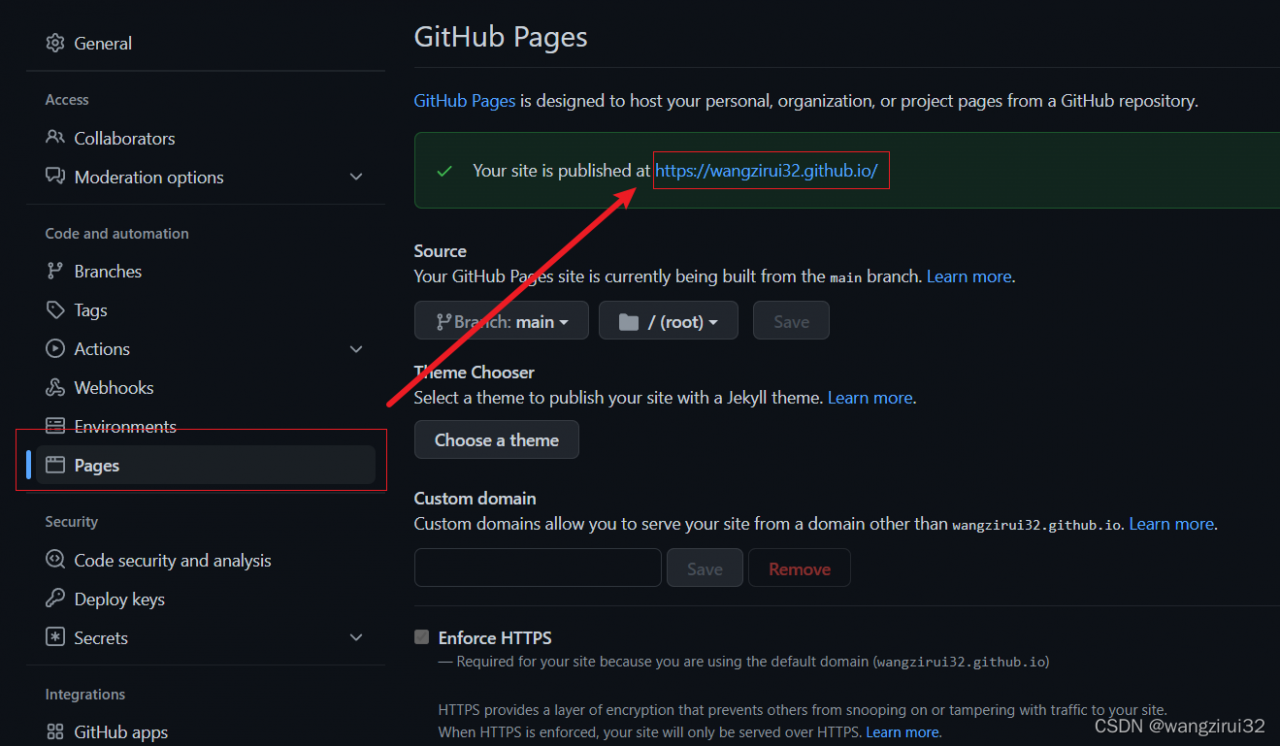Screen dimensions: 1280x746
Task: Open Webhooks settings via sidebar icon
Action: tap(56, 387)
